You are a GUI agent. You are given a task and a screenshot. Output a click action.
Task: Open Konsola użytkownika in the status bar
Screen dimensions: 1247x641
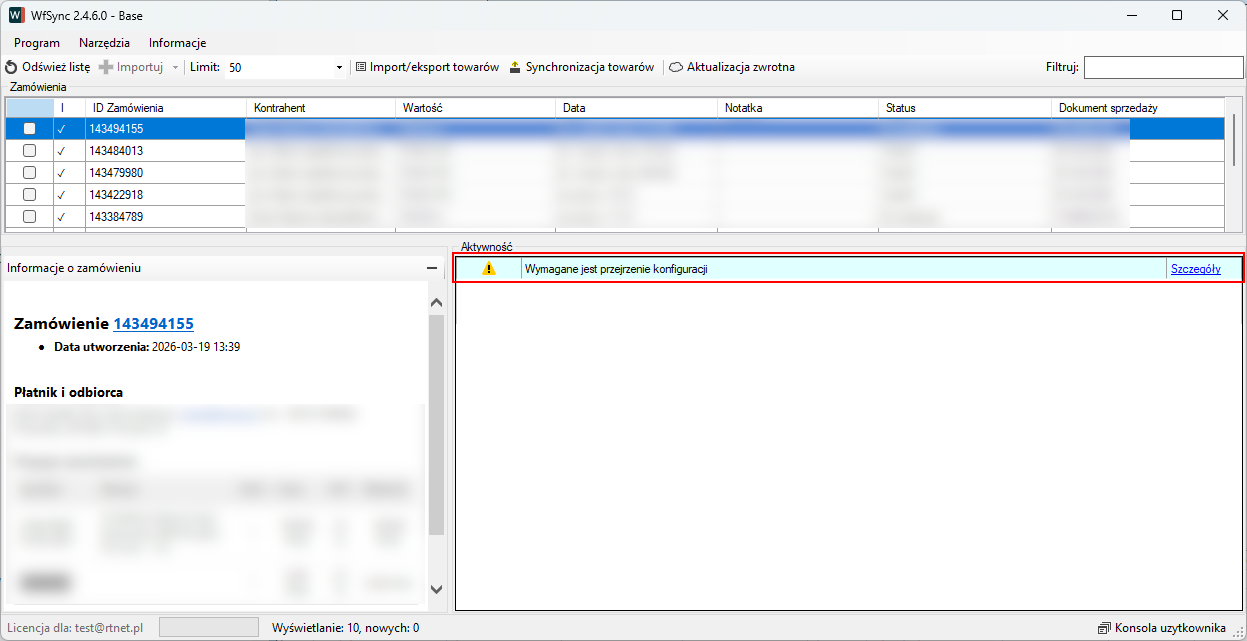pyautogui.click(x=1161, y=628)
